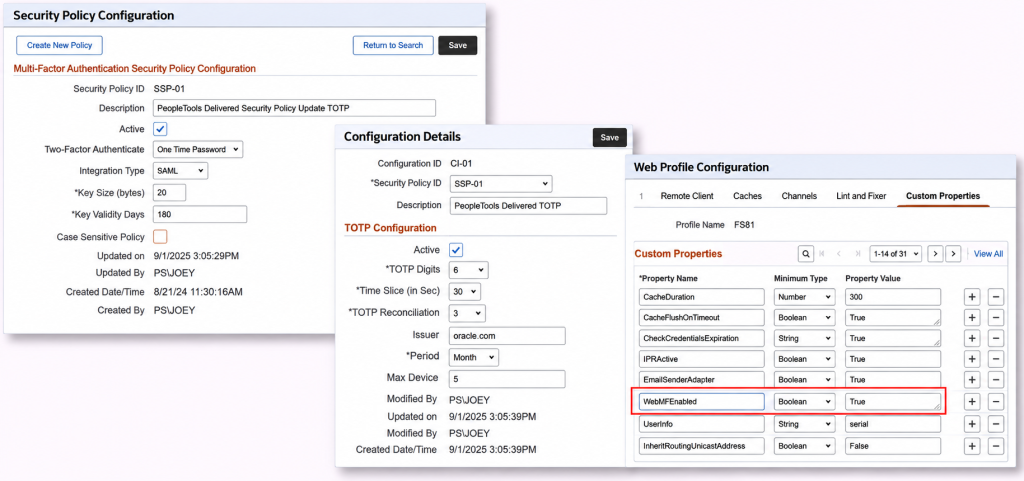This screenshot has width=1024, height=481.
Task: Open the Integration Type dropdown showing SAML
Action: 180,171
